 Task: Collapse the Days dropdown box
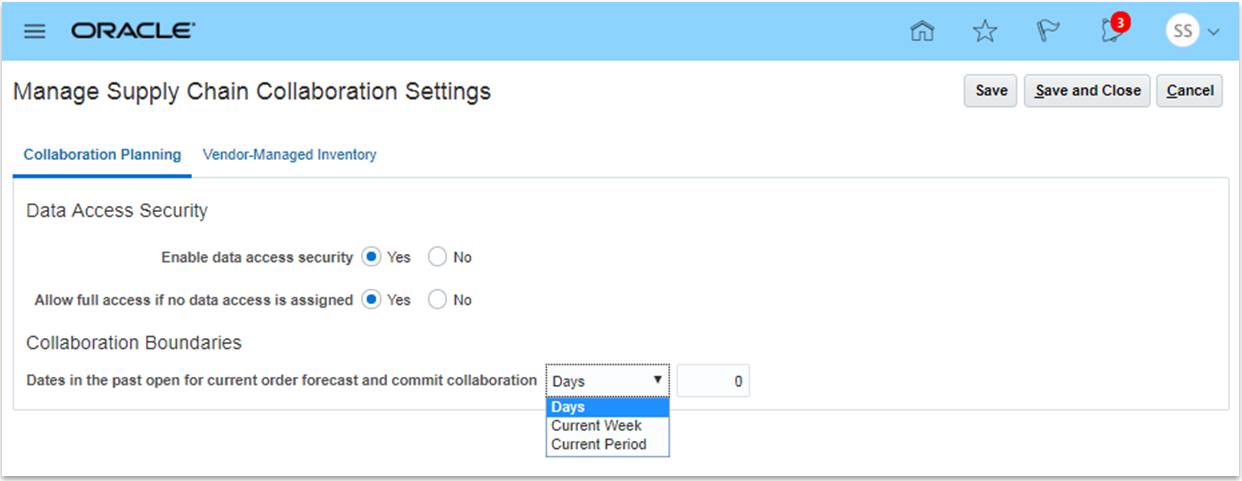[x=607, y=381]
